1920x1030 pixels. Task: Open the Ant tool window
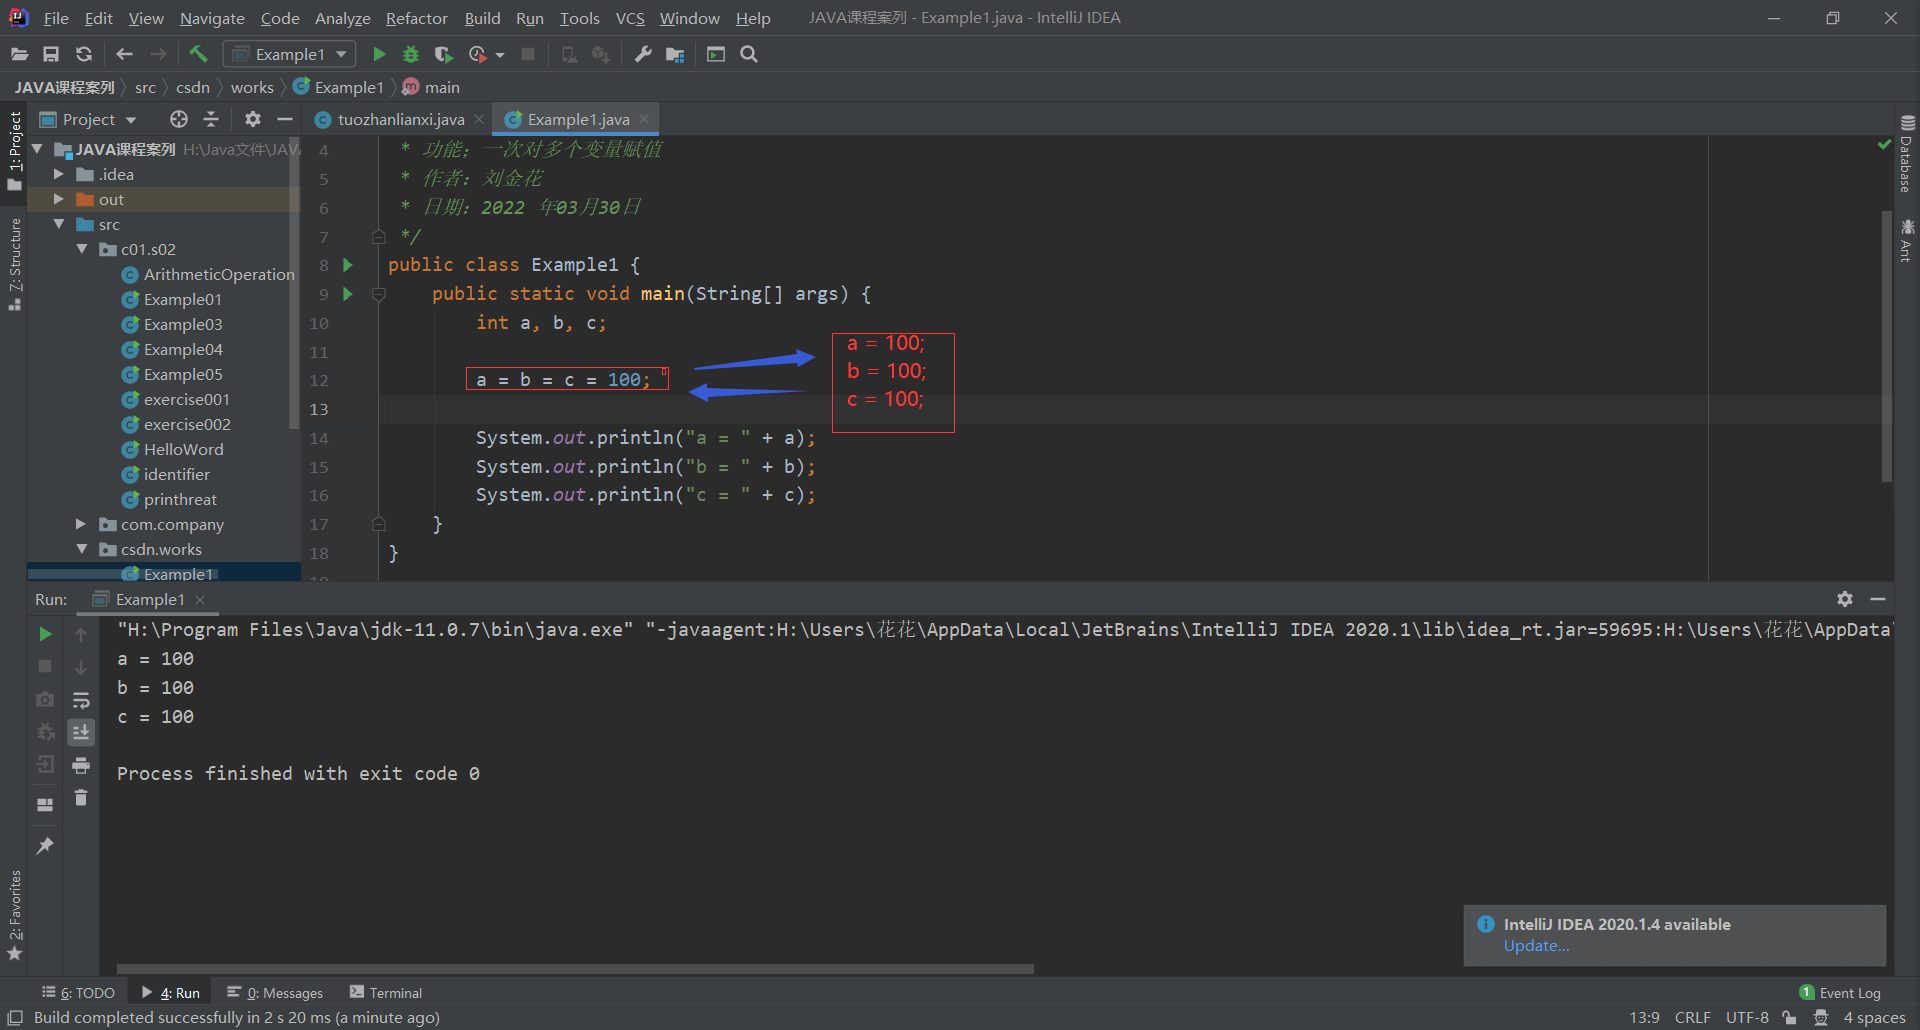pyautogui.click(x=1907, y=240)
